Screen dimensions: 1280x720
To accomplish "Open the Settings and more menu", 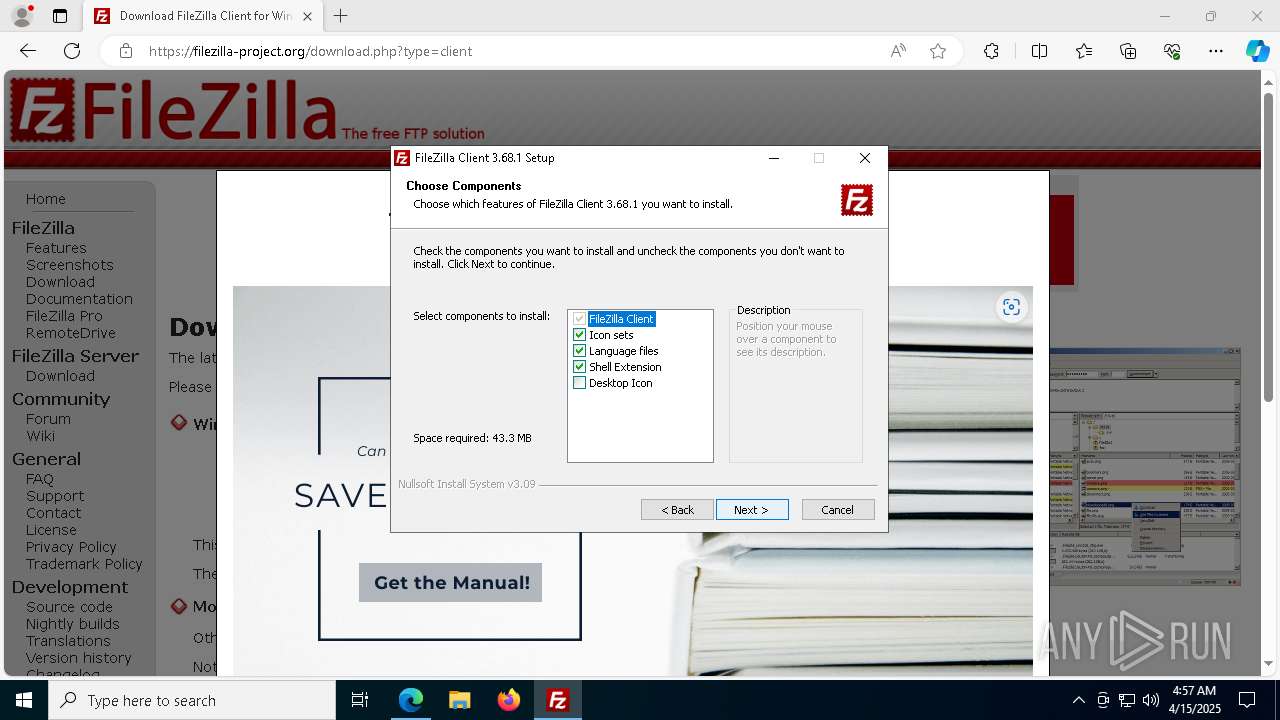I will [x=1216, y=51].
